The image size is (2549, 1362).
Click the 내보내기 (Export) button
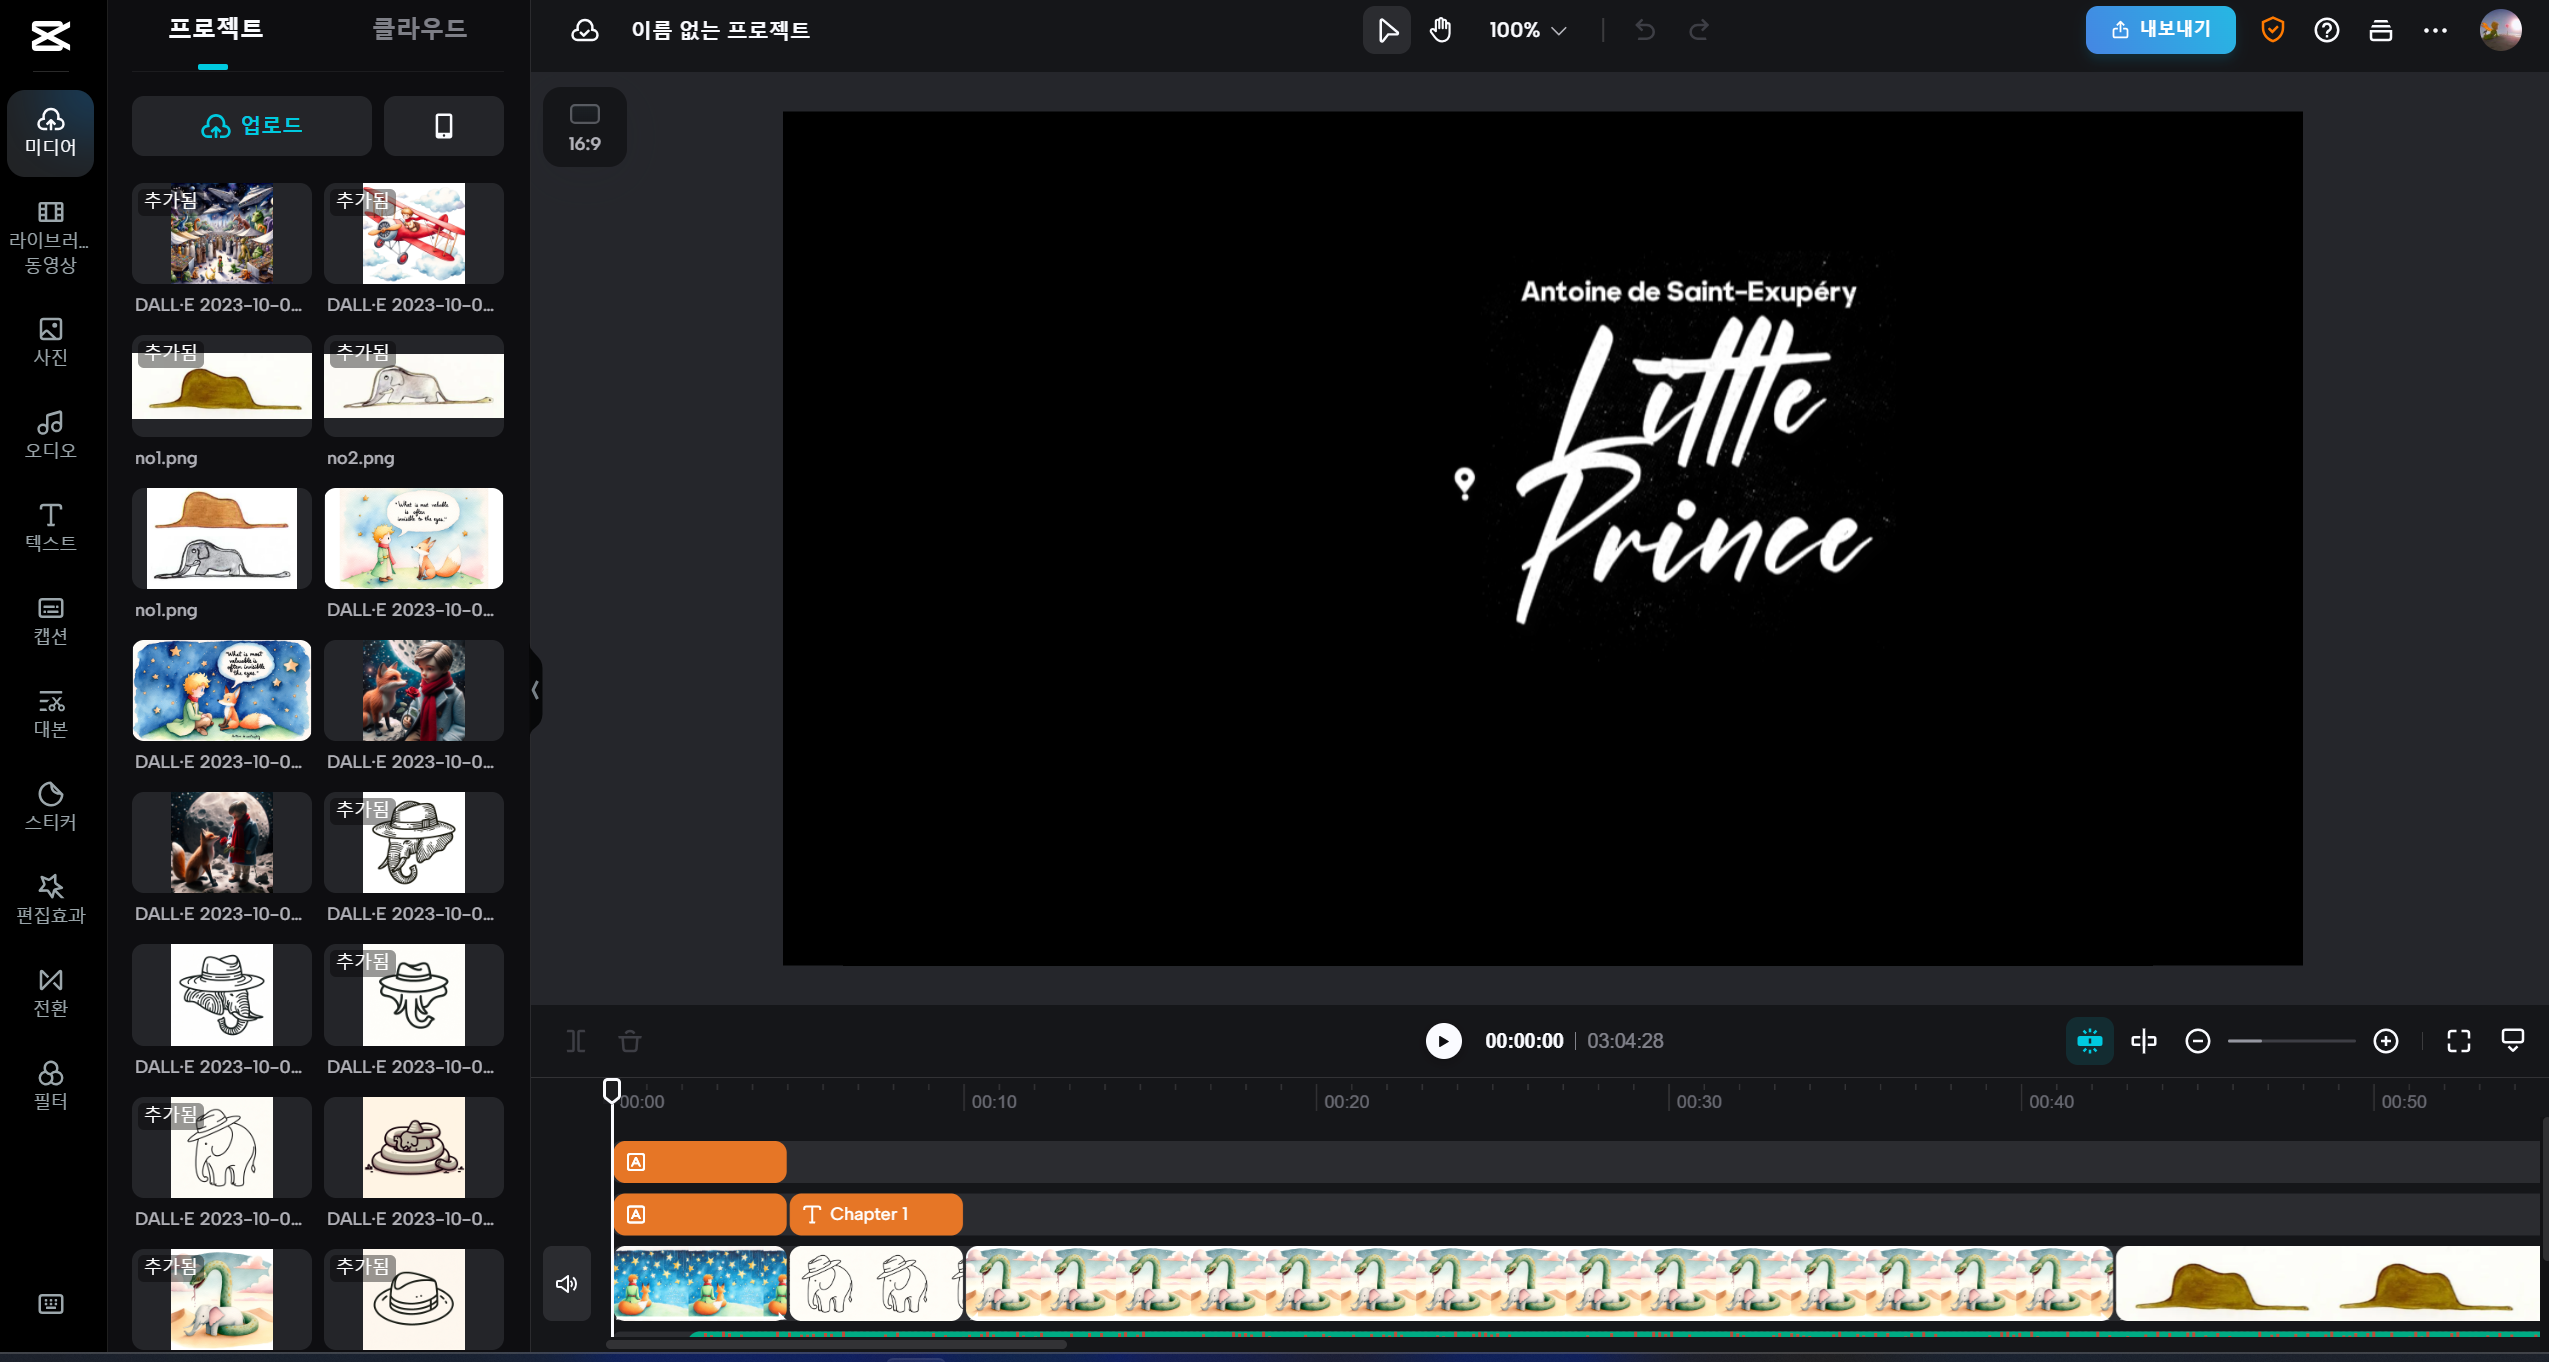[x=2160, y=30]
